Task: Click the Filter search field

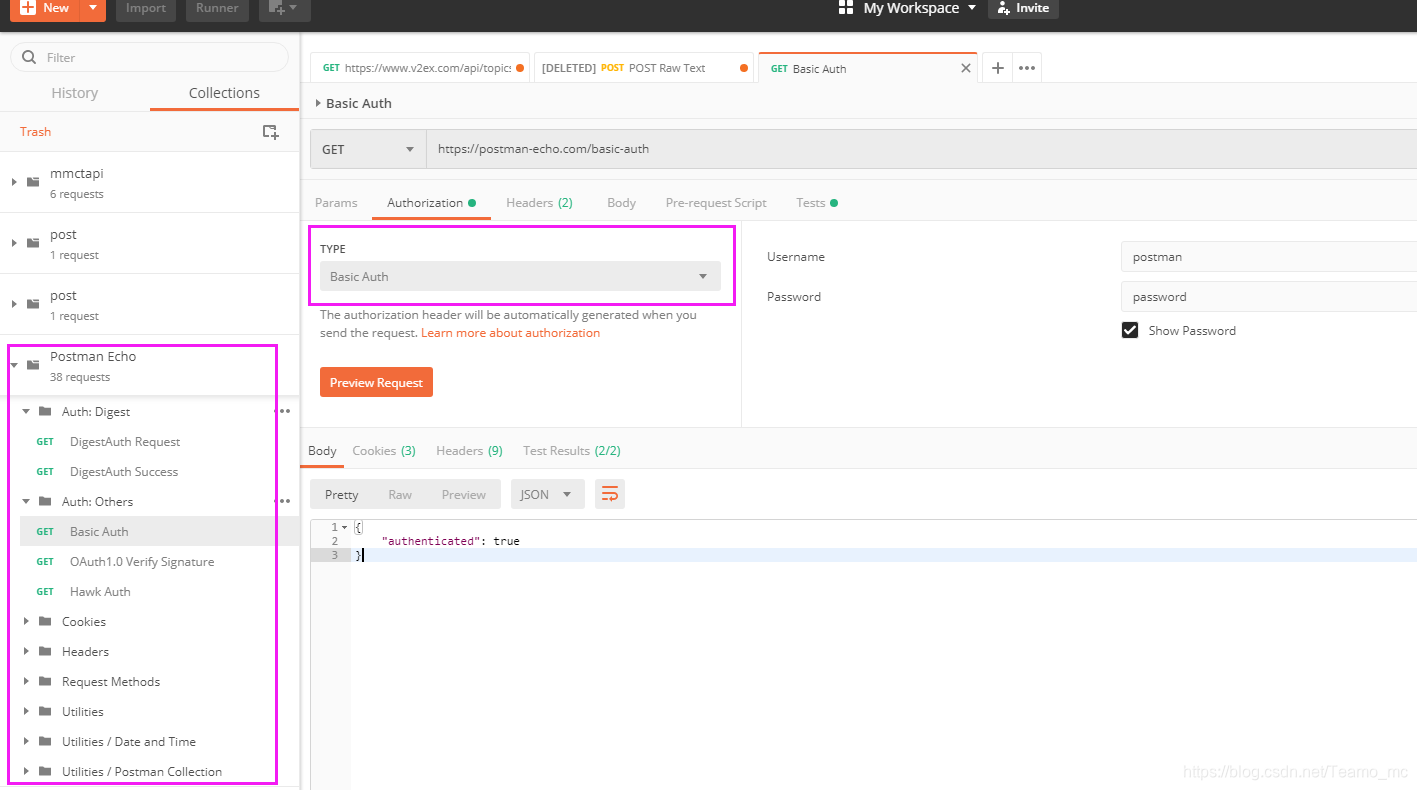Action: tap(149, 57)
